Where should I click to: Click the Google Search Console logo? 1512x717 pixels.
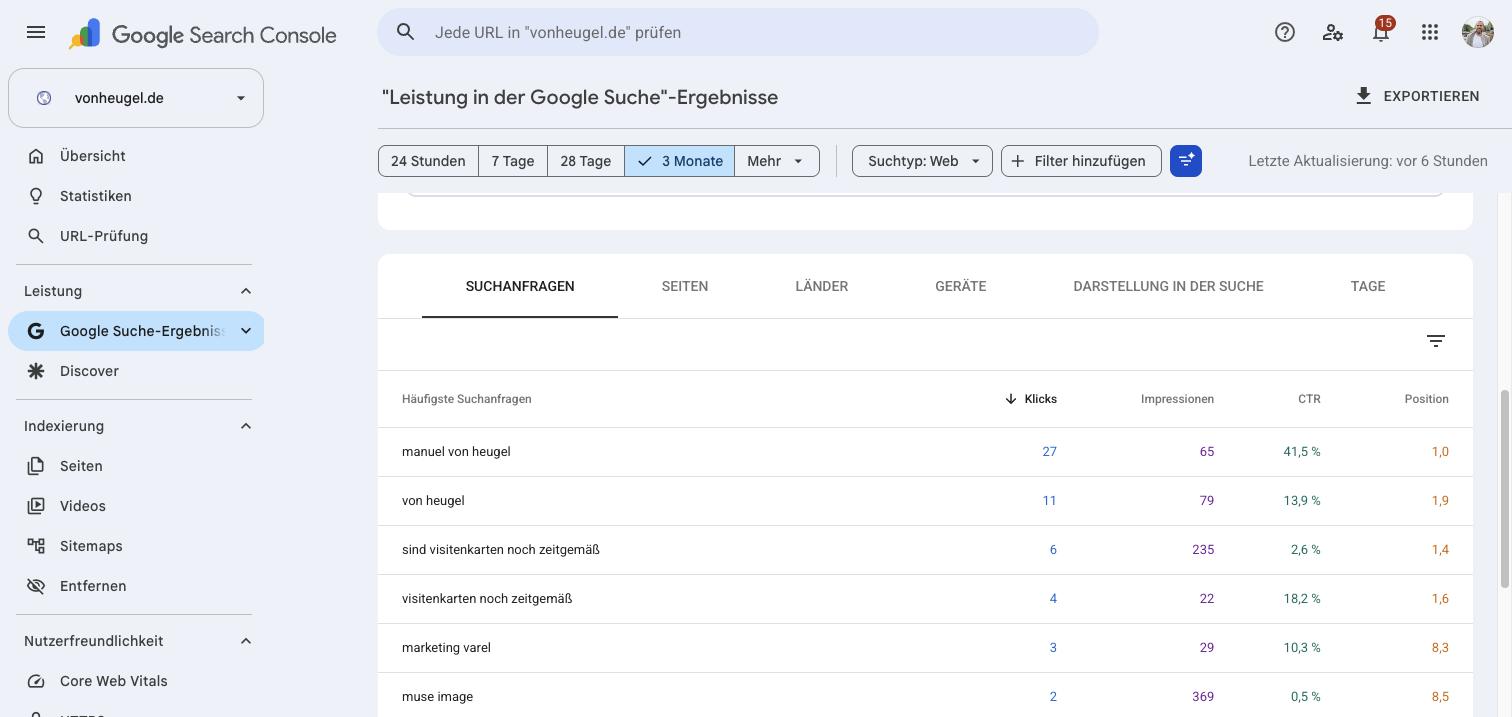pyautogui.click(x=203, y=34)
